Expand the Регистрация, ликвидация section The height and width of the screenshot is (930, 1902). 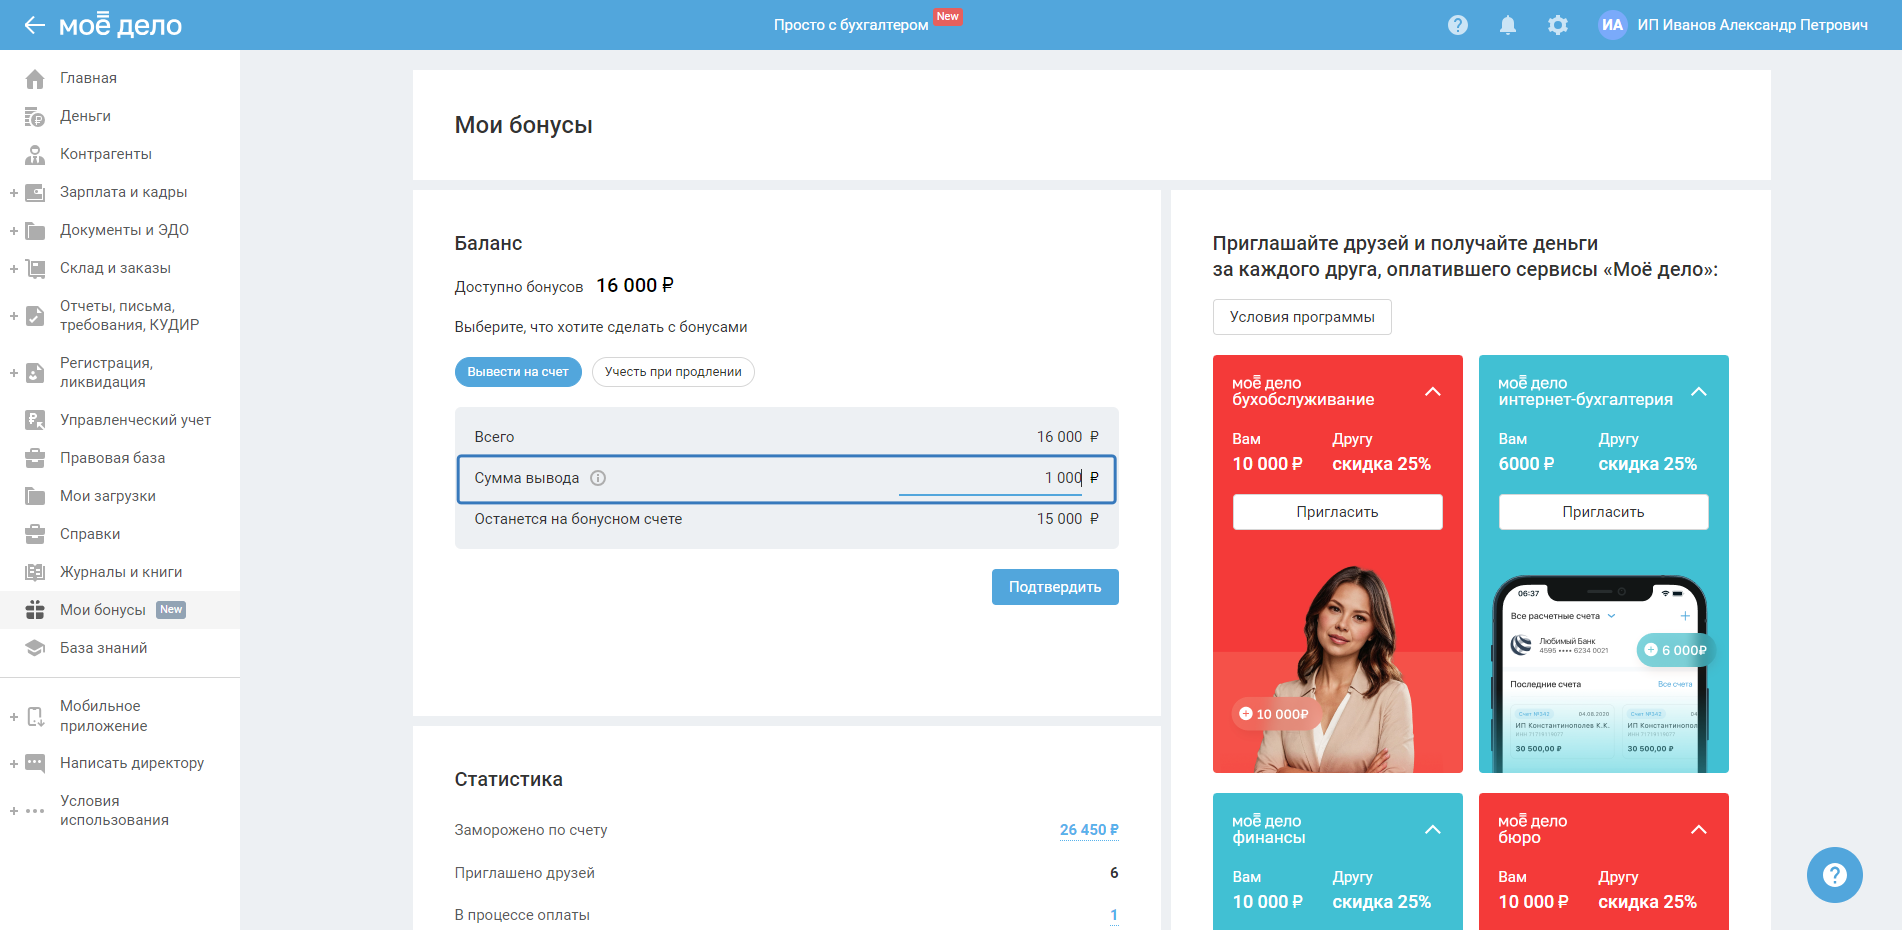coord(14,373)
